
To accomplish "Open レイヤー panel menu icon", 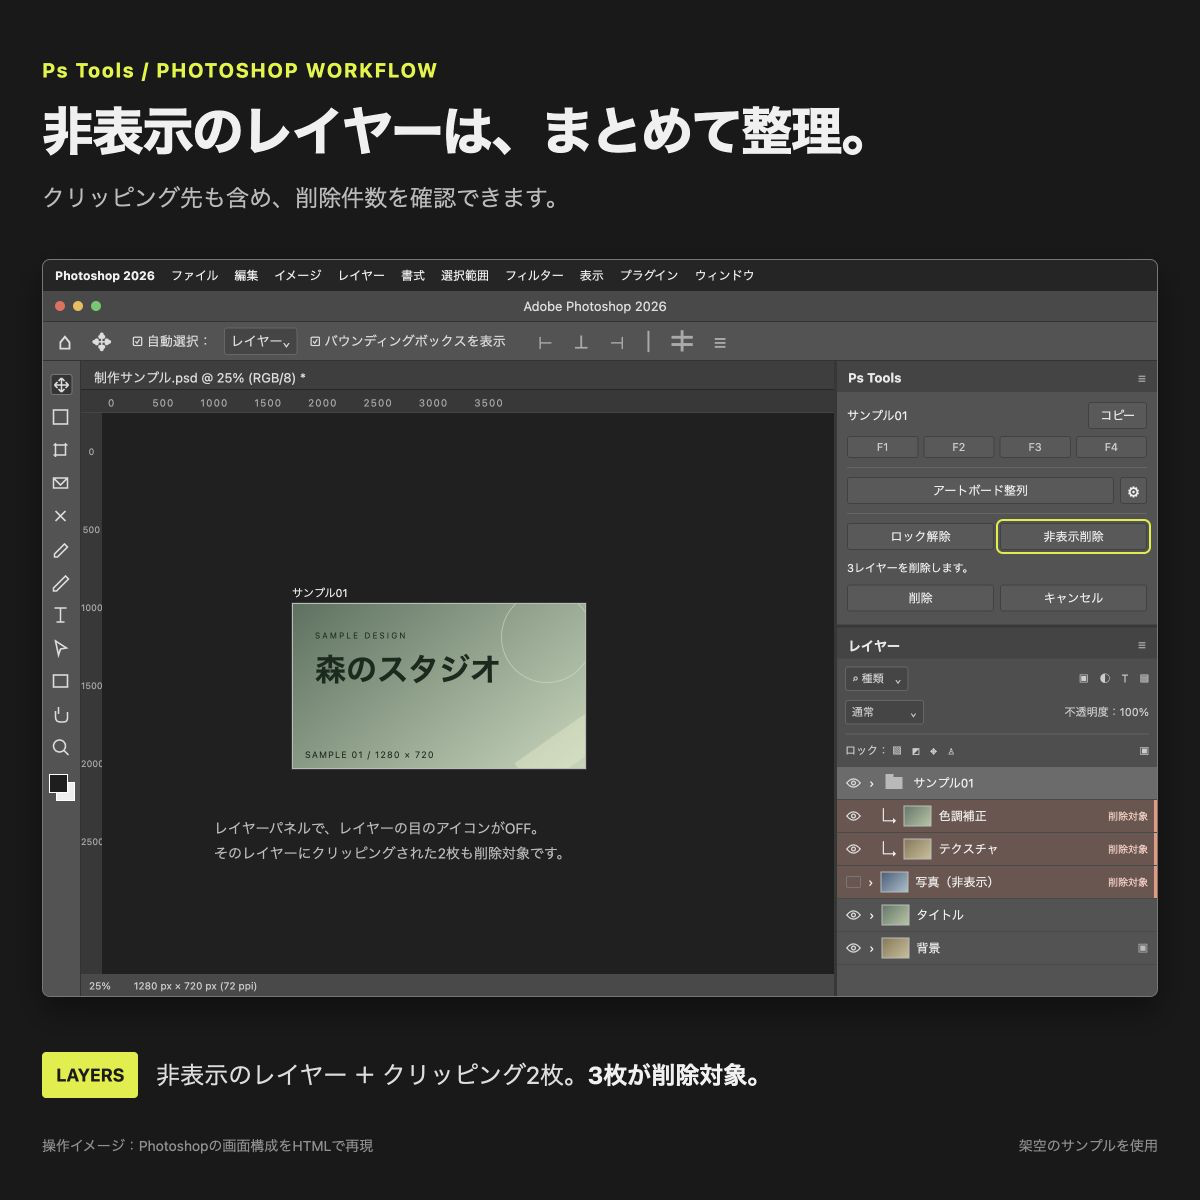I will coord(1142,646).
